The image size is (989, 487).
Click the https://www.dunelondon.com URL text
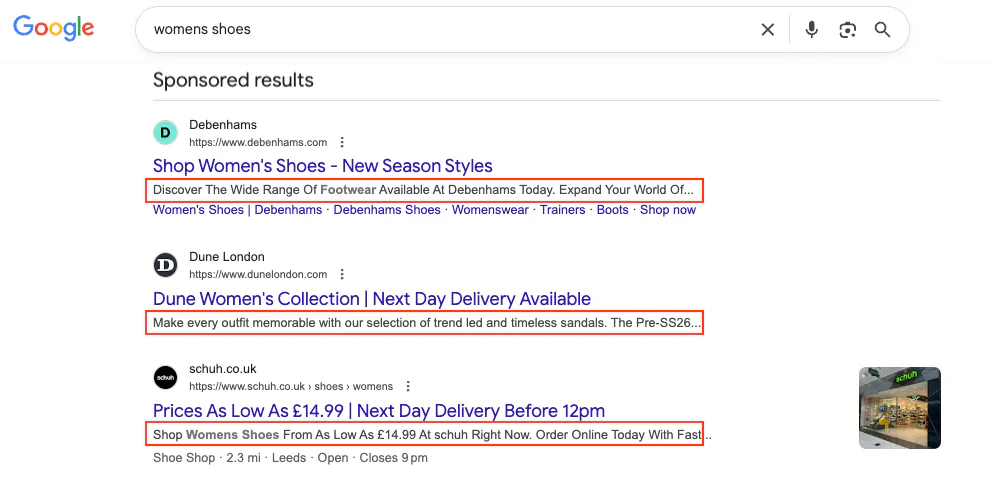pyautogui.click(x=258, y=274)
